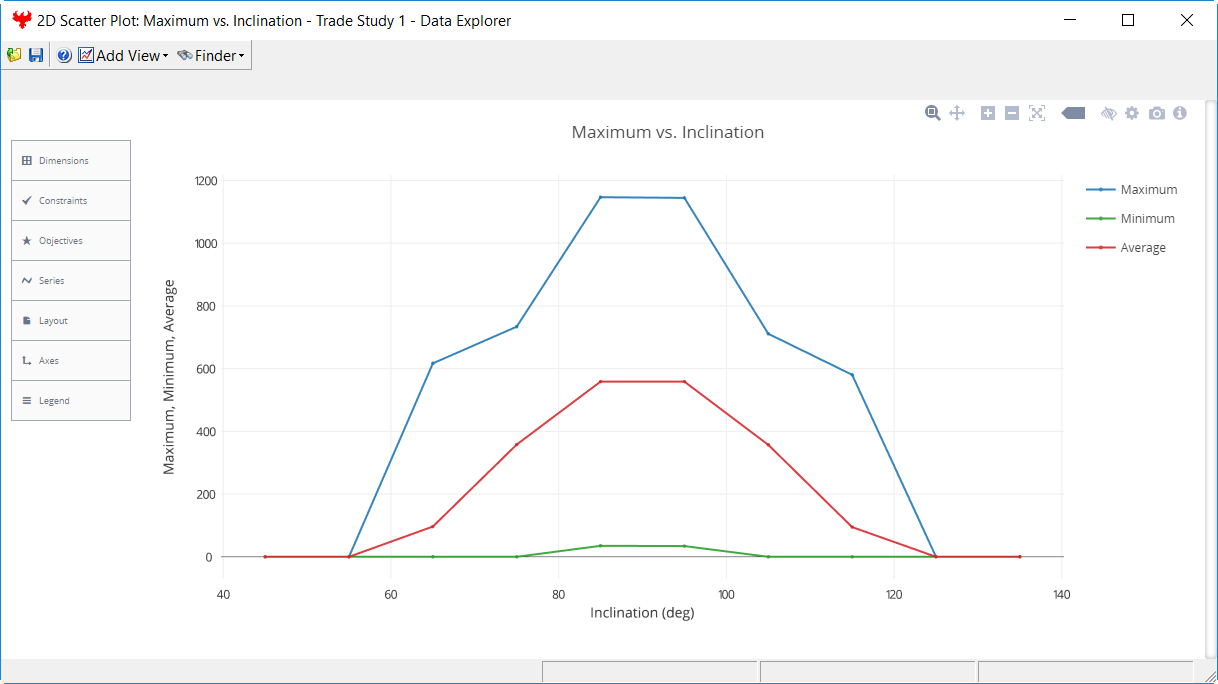Click the Series panel button

click(x=71, y=281)
